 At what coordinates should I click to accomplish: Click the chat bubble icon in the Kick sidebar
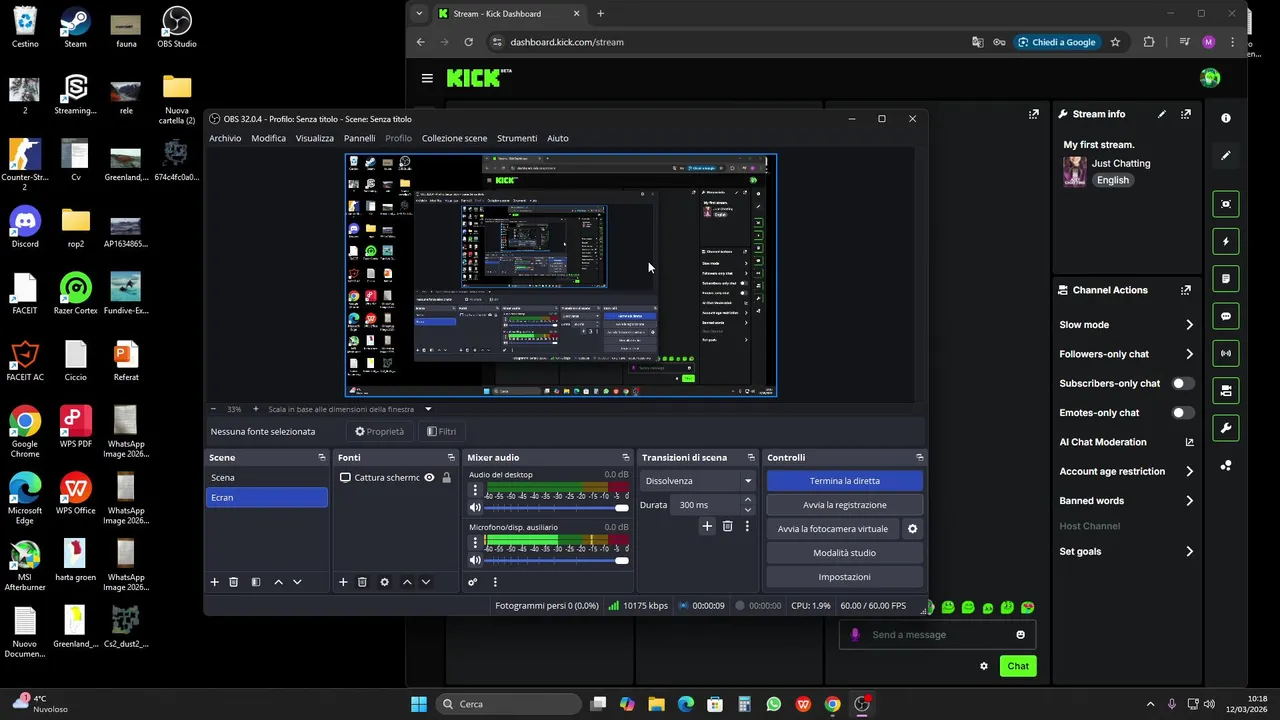[1226, 316]
